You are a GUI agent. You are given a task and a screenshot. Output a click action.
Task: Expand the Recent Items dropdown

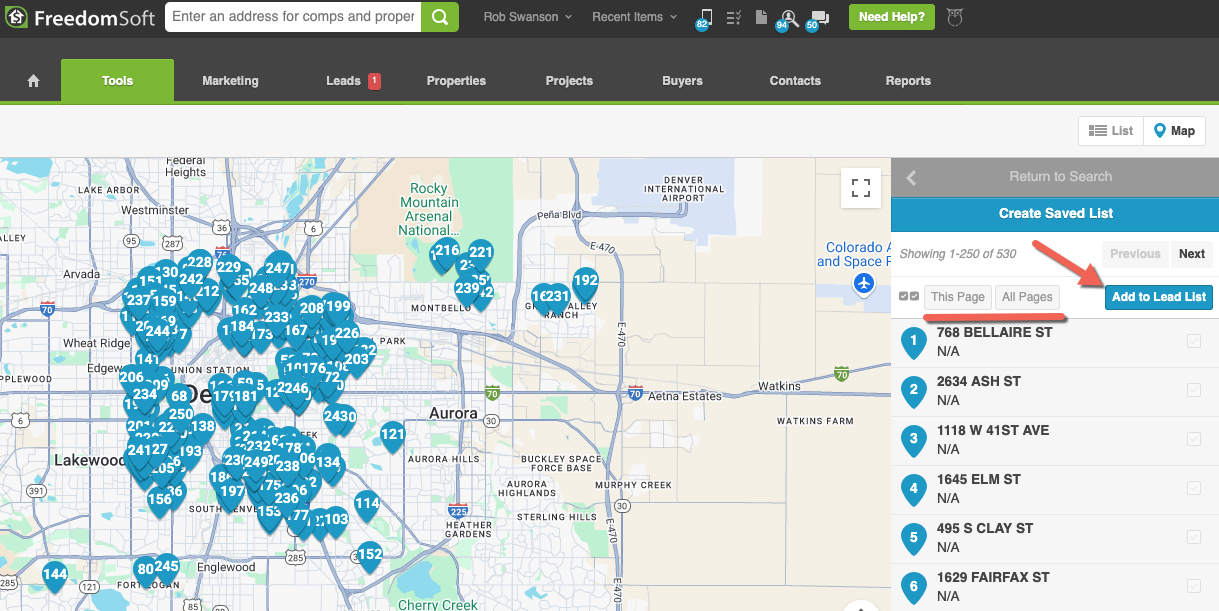click(634, 17)
